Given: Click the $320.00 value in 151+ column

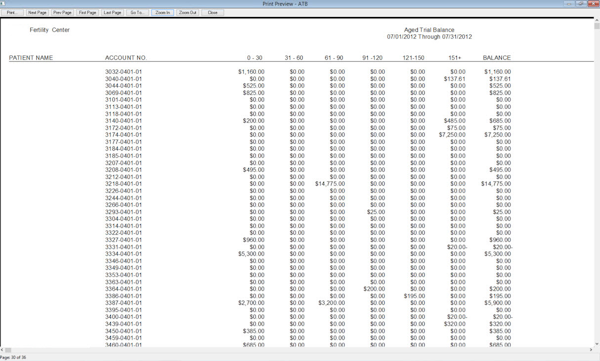Looking at the screenshot, I should [455, 324].
